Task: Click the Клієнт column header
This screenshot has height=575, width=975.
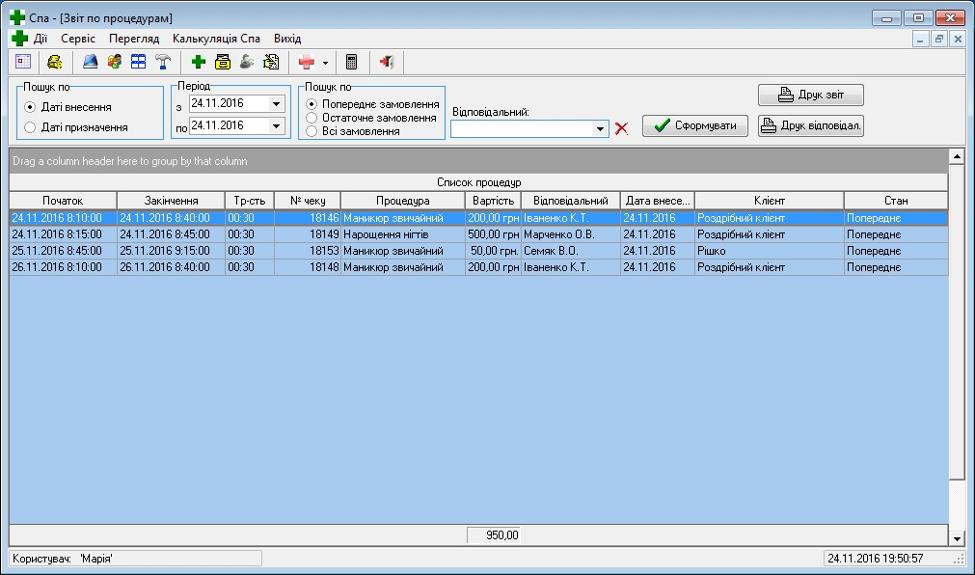Action: 769,201
